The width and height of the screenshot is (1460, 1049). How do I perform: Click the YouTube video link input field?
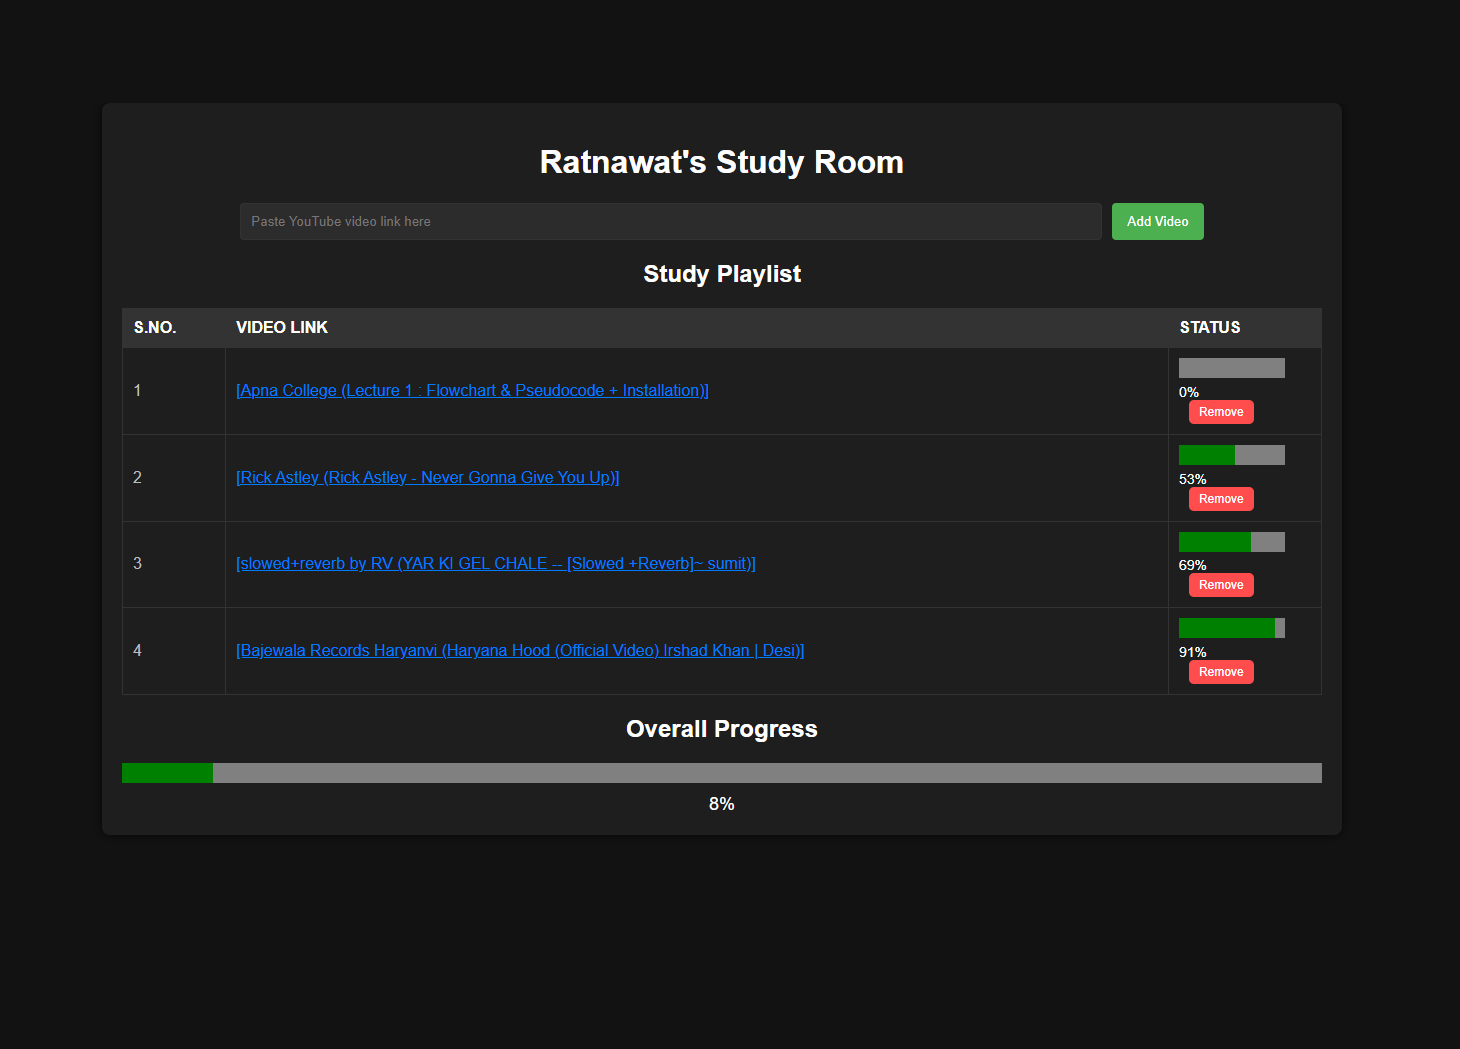[670, 221]
